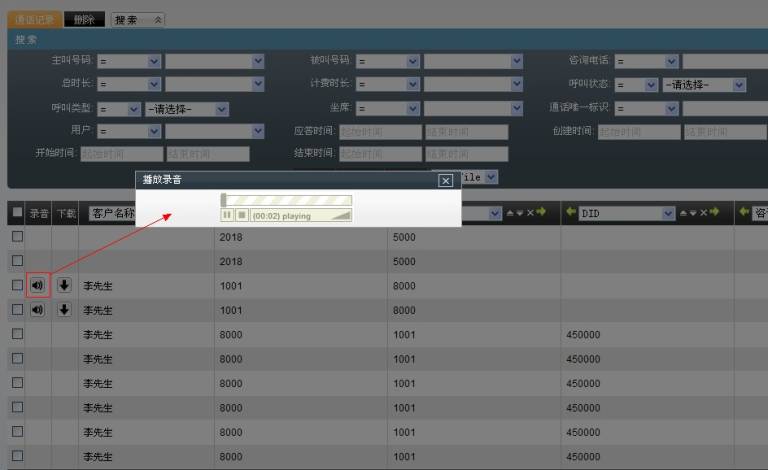Image resolution: width=768 pixels, height=470 pixels.
Task: Click green arrow left of DID column
Action: (572, 213)
